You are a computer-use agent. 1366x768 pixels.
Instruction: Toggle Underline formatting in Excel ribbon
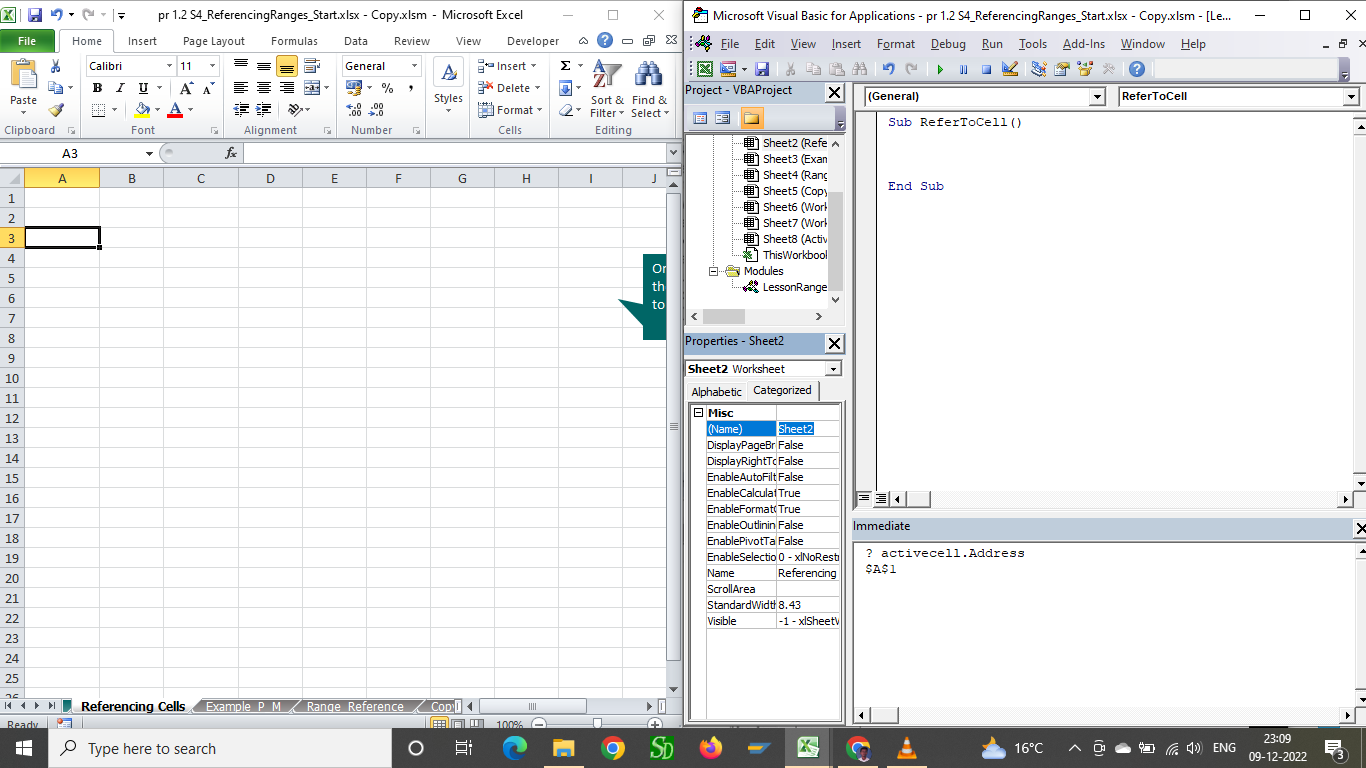(x=143, y=88)
